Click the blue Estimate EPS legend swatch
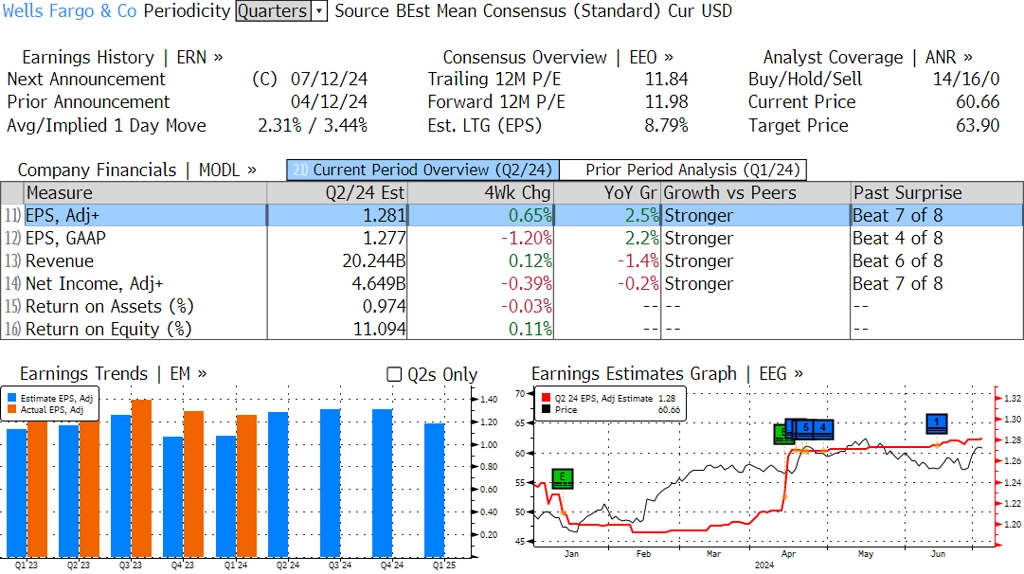1024x574 pixels. point(12,398)
